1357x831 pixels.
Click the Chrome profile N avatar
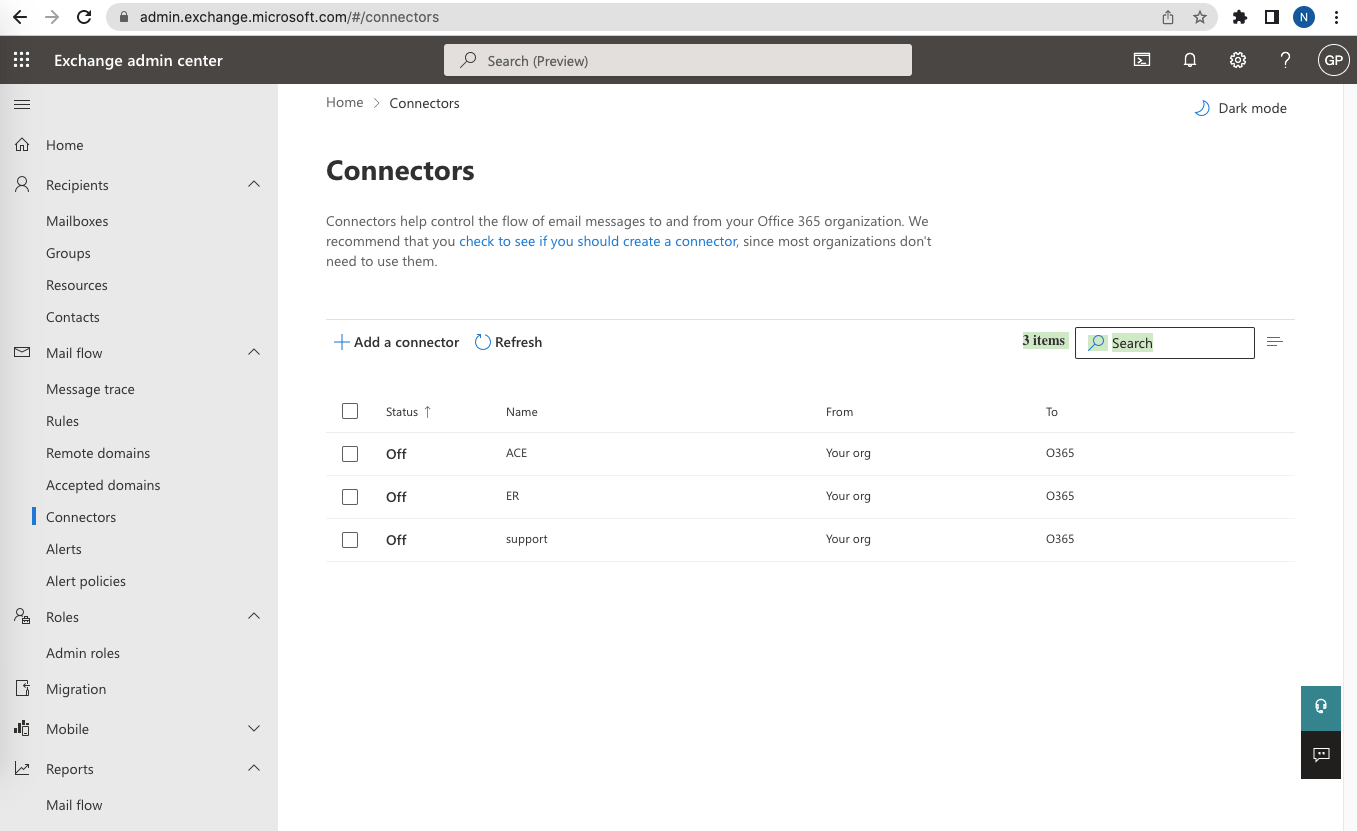pos(1304,17)
